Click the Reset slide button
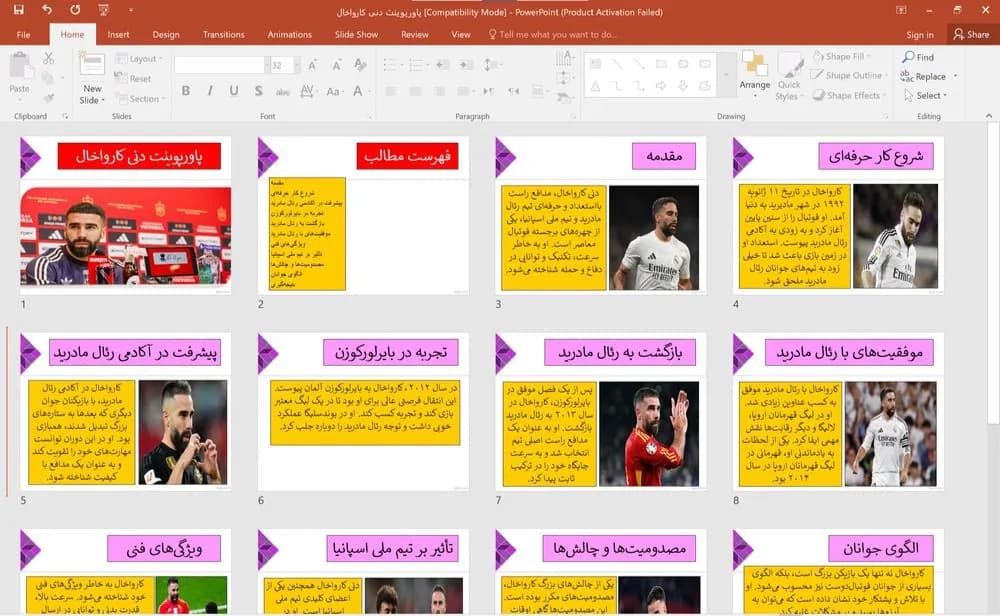1000x616 pixels. tap(133, 78)
